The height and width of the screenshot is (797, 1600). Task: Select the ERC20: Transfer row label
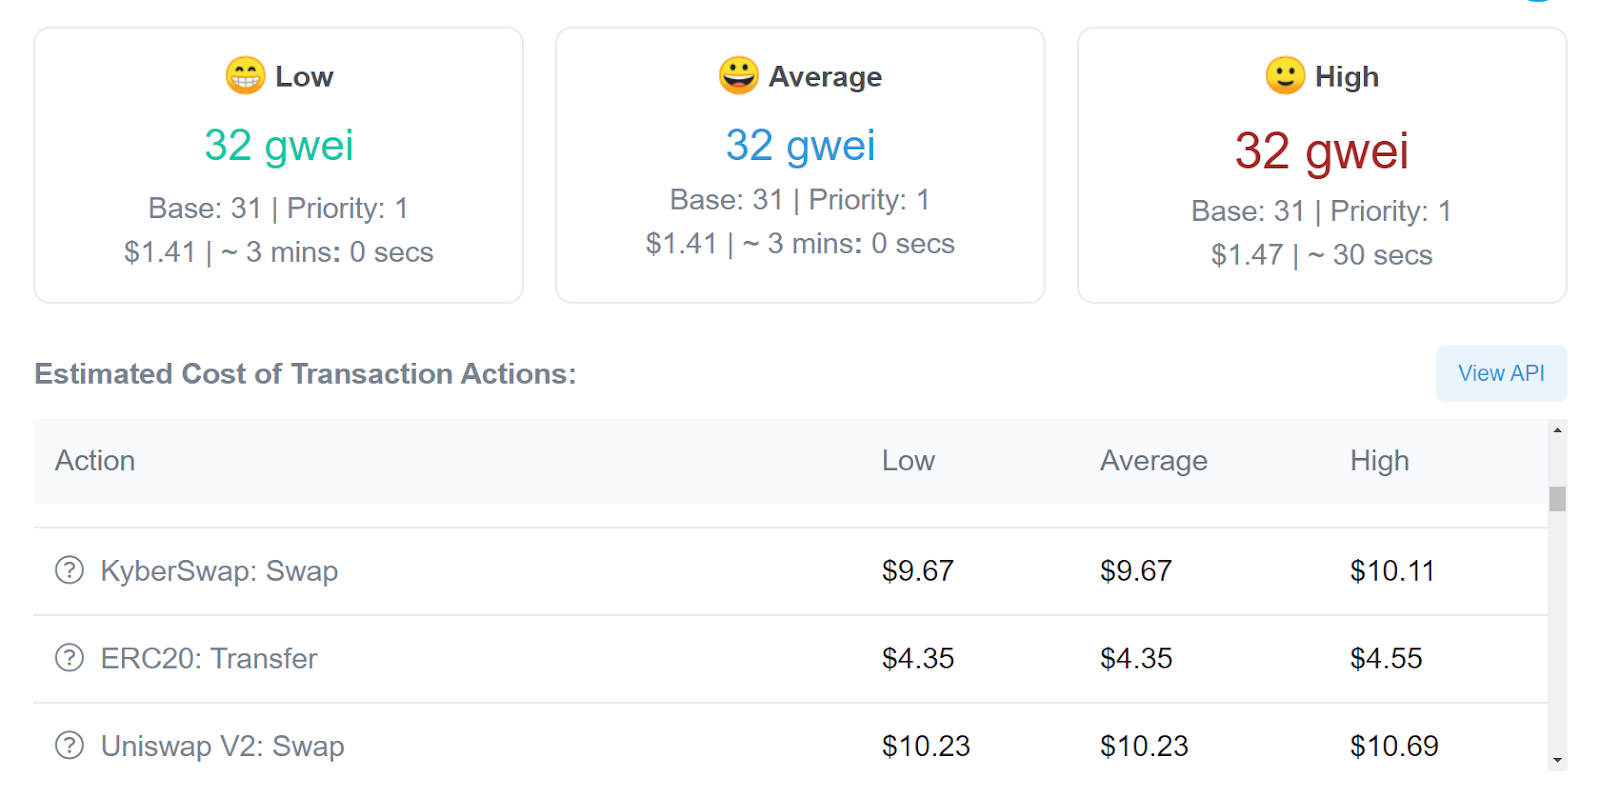tap(209, 658)
